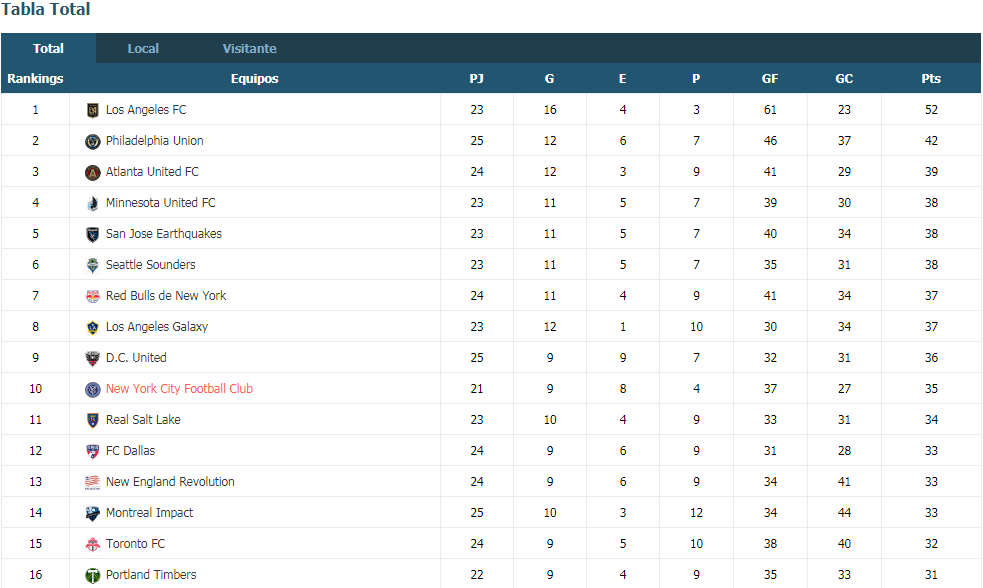Screen dimensions: 983x588
Task: Select the Total tab
Action: (x=48, y=48)
